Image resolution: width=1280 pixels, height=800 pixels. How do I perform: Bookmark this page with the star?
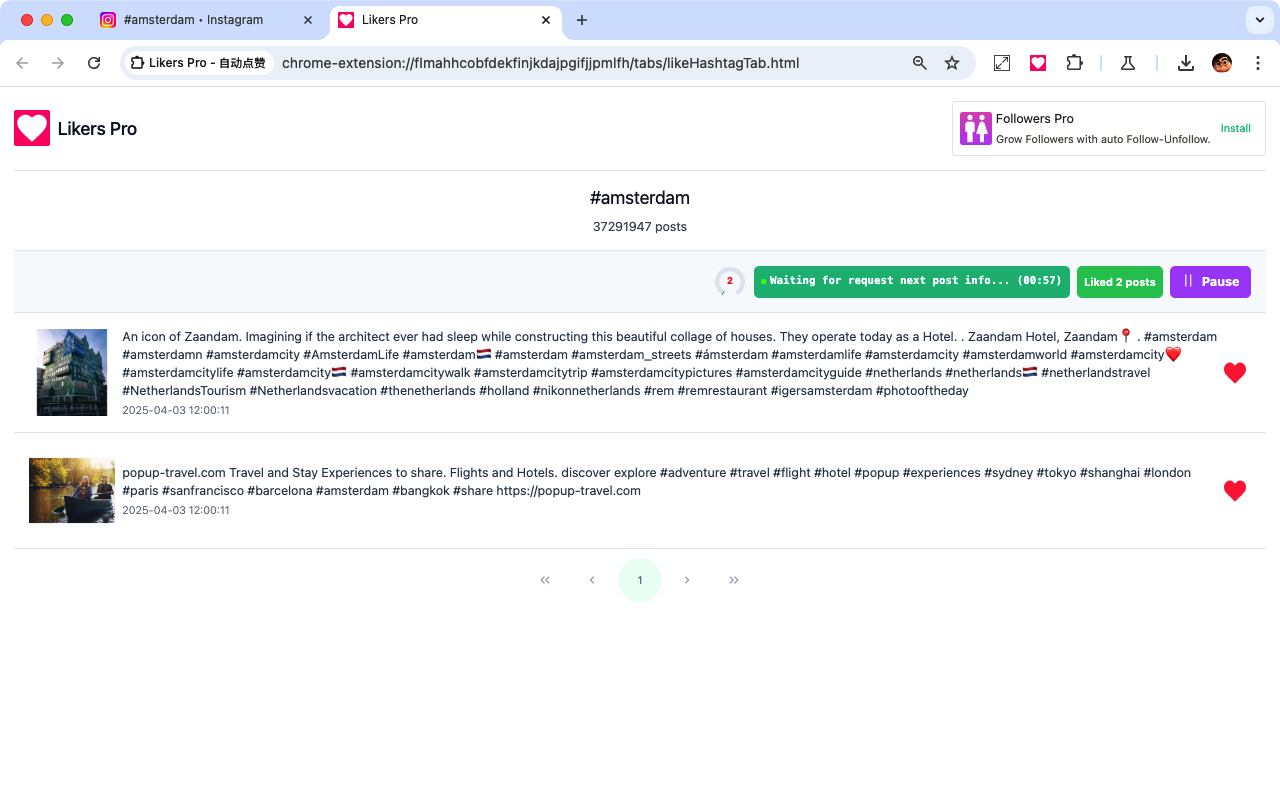(952, 63)
